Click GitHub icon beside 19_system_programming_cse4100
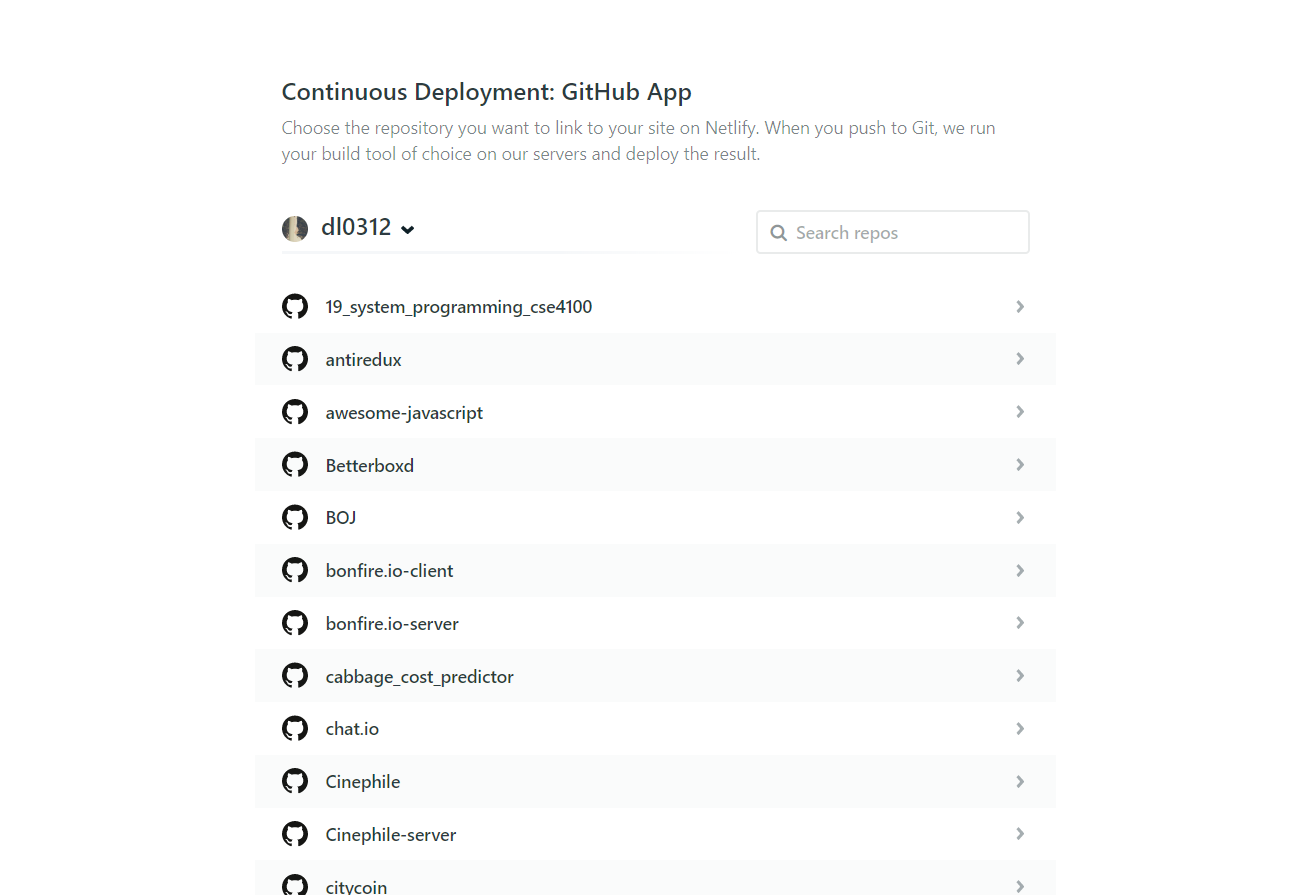1311x895 pixels. point(295,306)
